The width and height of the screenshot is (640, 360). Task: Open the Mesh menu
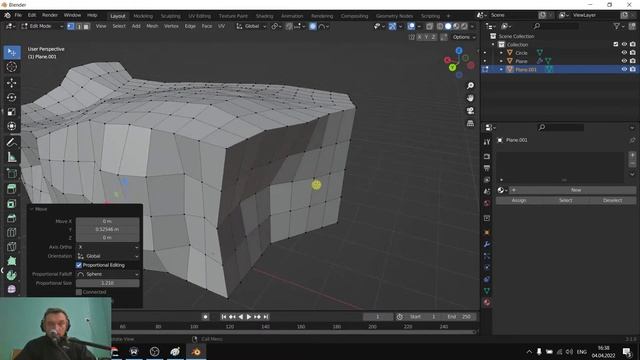(x=152, y=26)
